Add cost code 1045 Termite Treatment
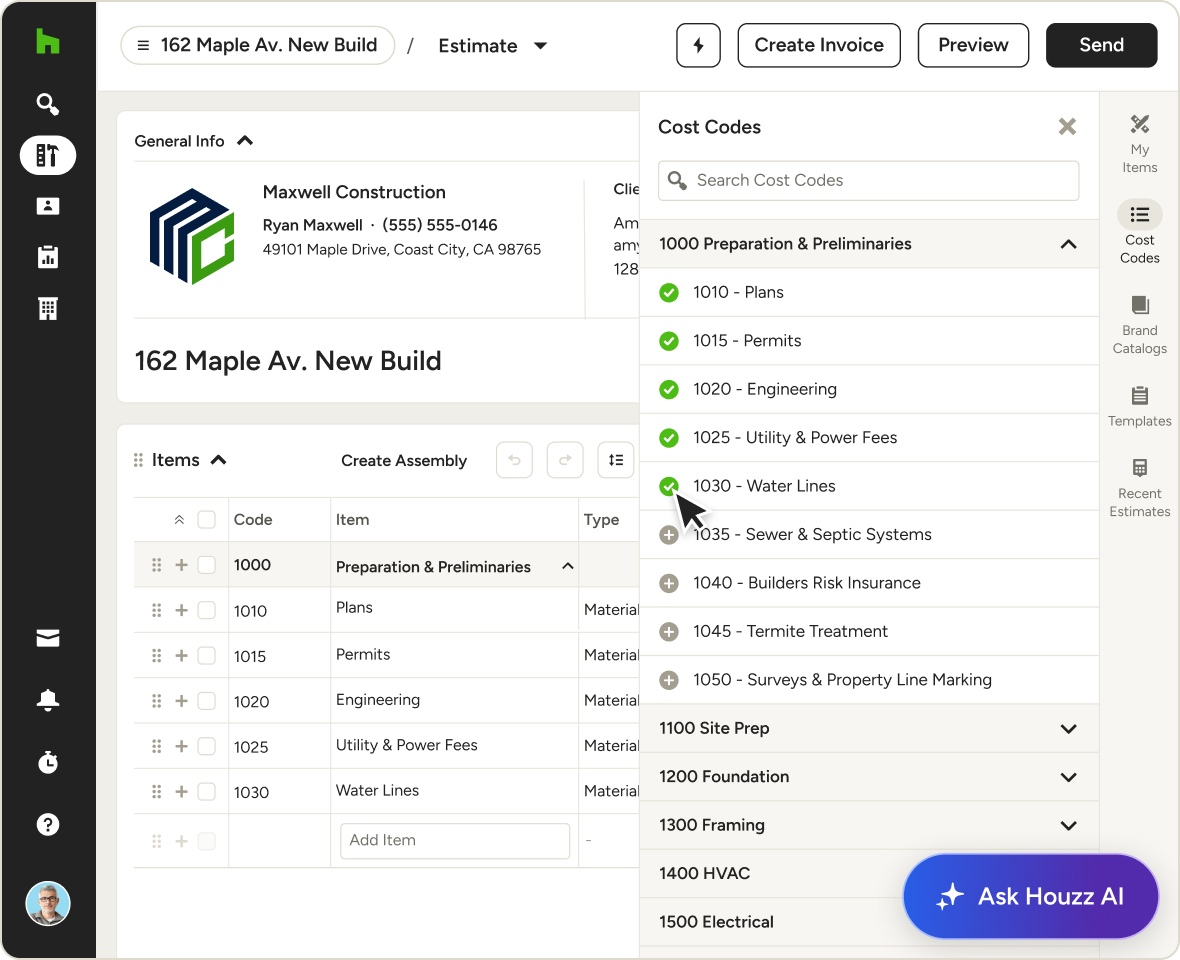Screen dimensions: 1180x960 [669, 631]
